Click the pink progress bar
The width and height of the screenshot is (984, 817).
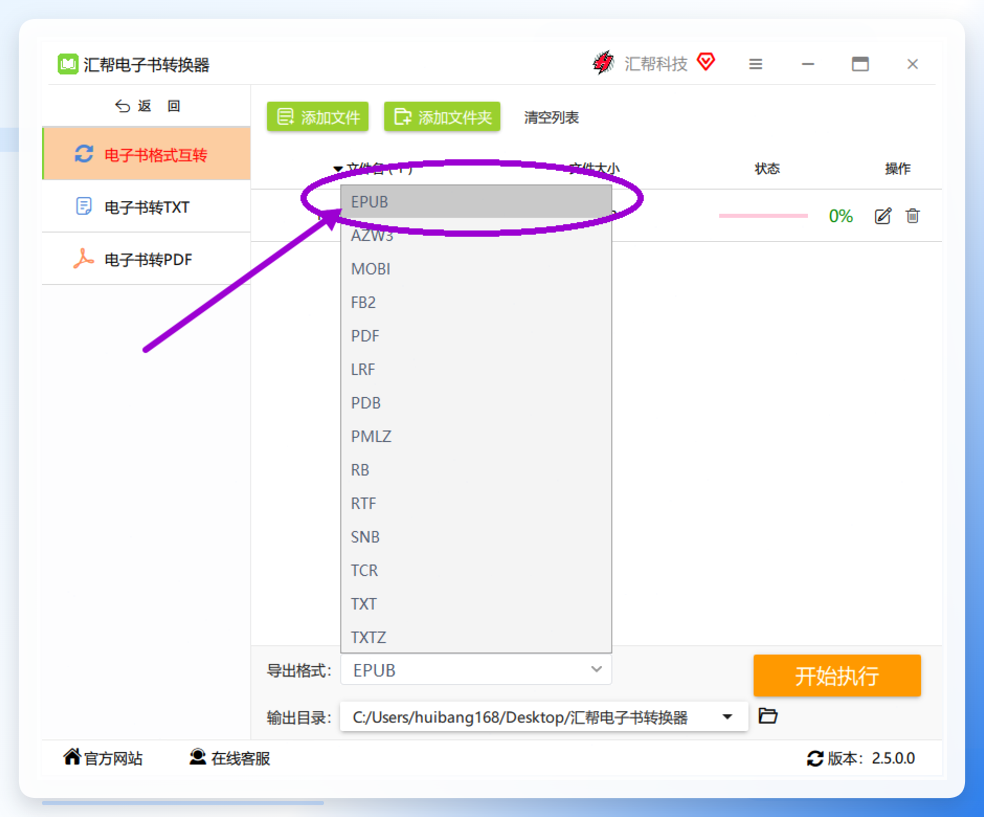[763, 216]
